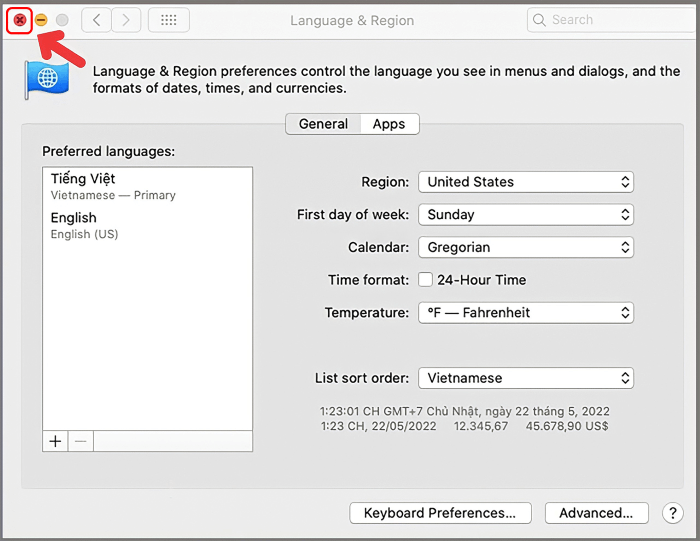700x541 pixels.
Task: Click the Advanced... button
Action: click(x=596, y=513)
